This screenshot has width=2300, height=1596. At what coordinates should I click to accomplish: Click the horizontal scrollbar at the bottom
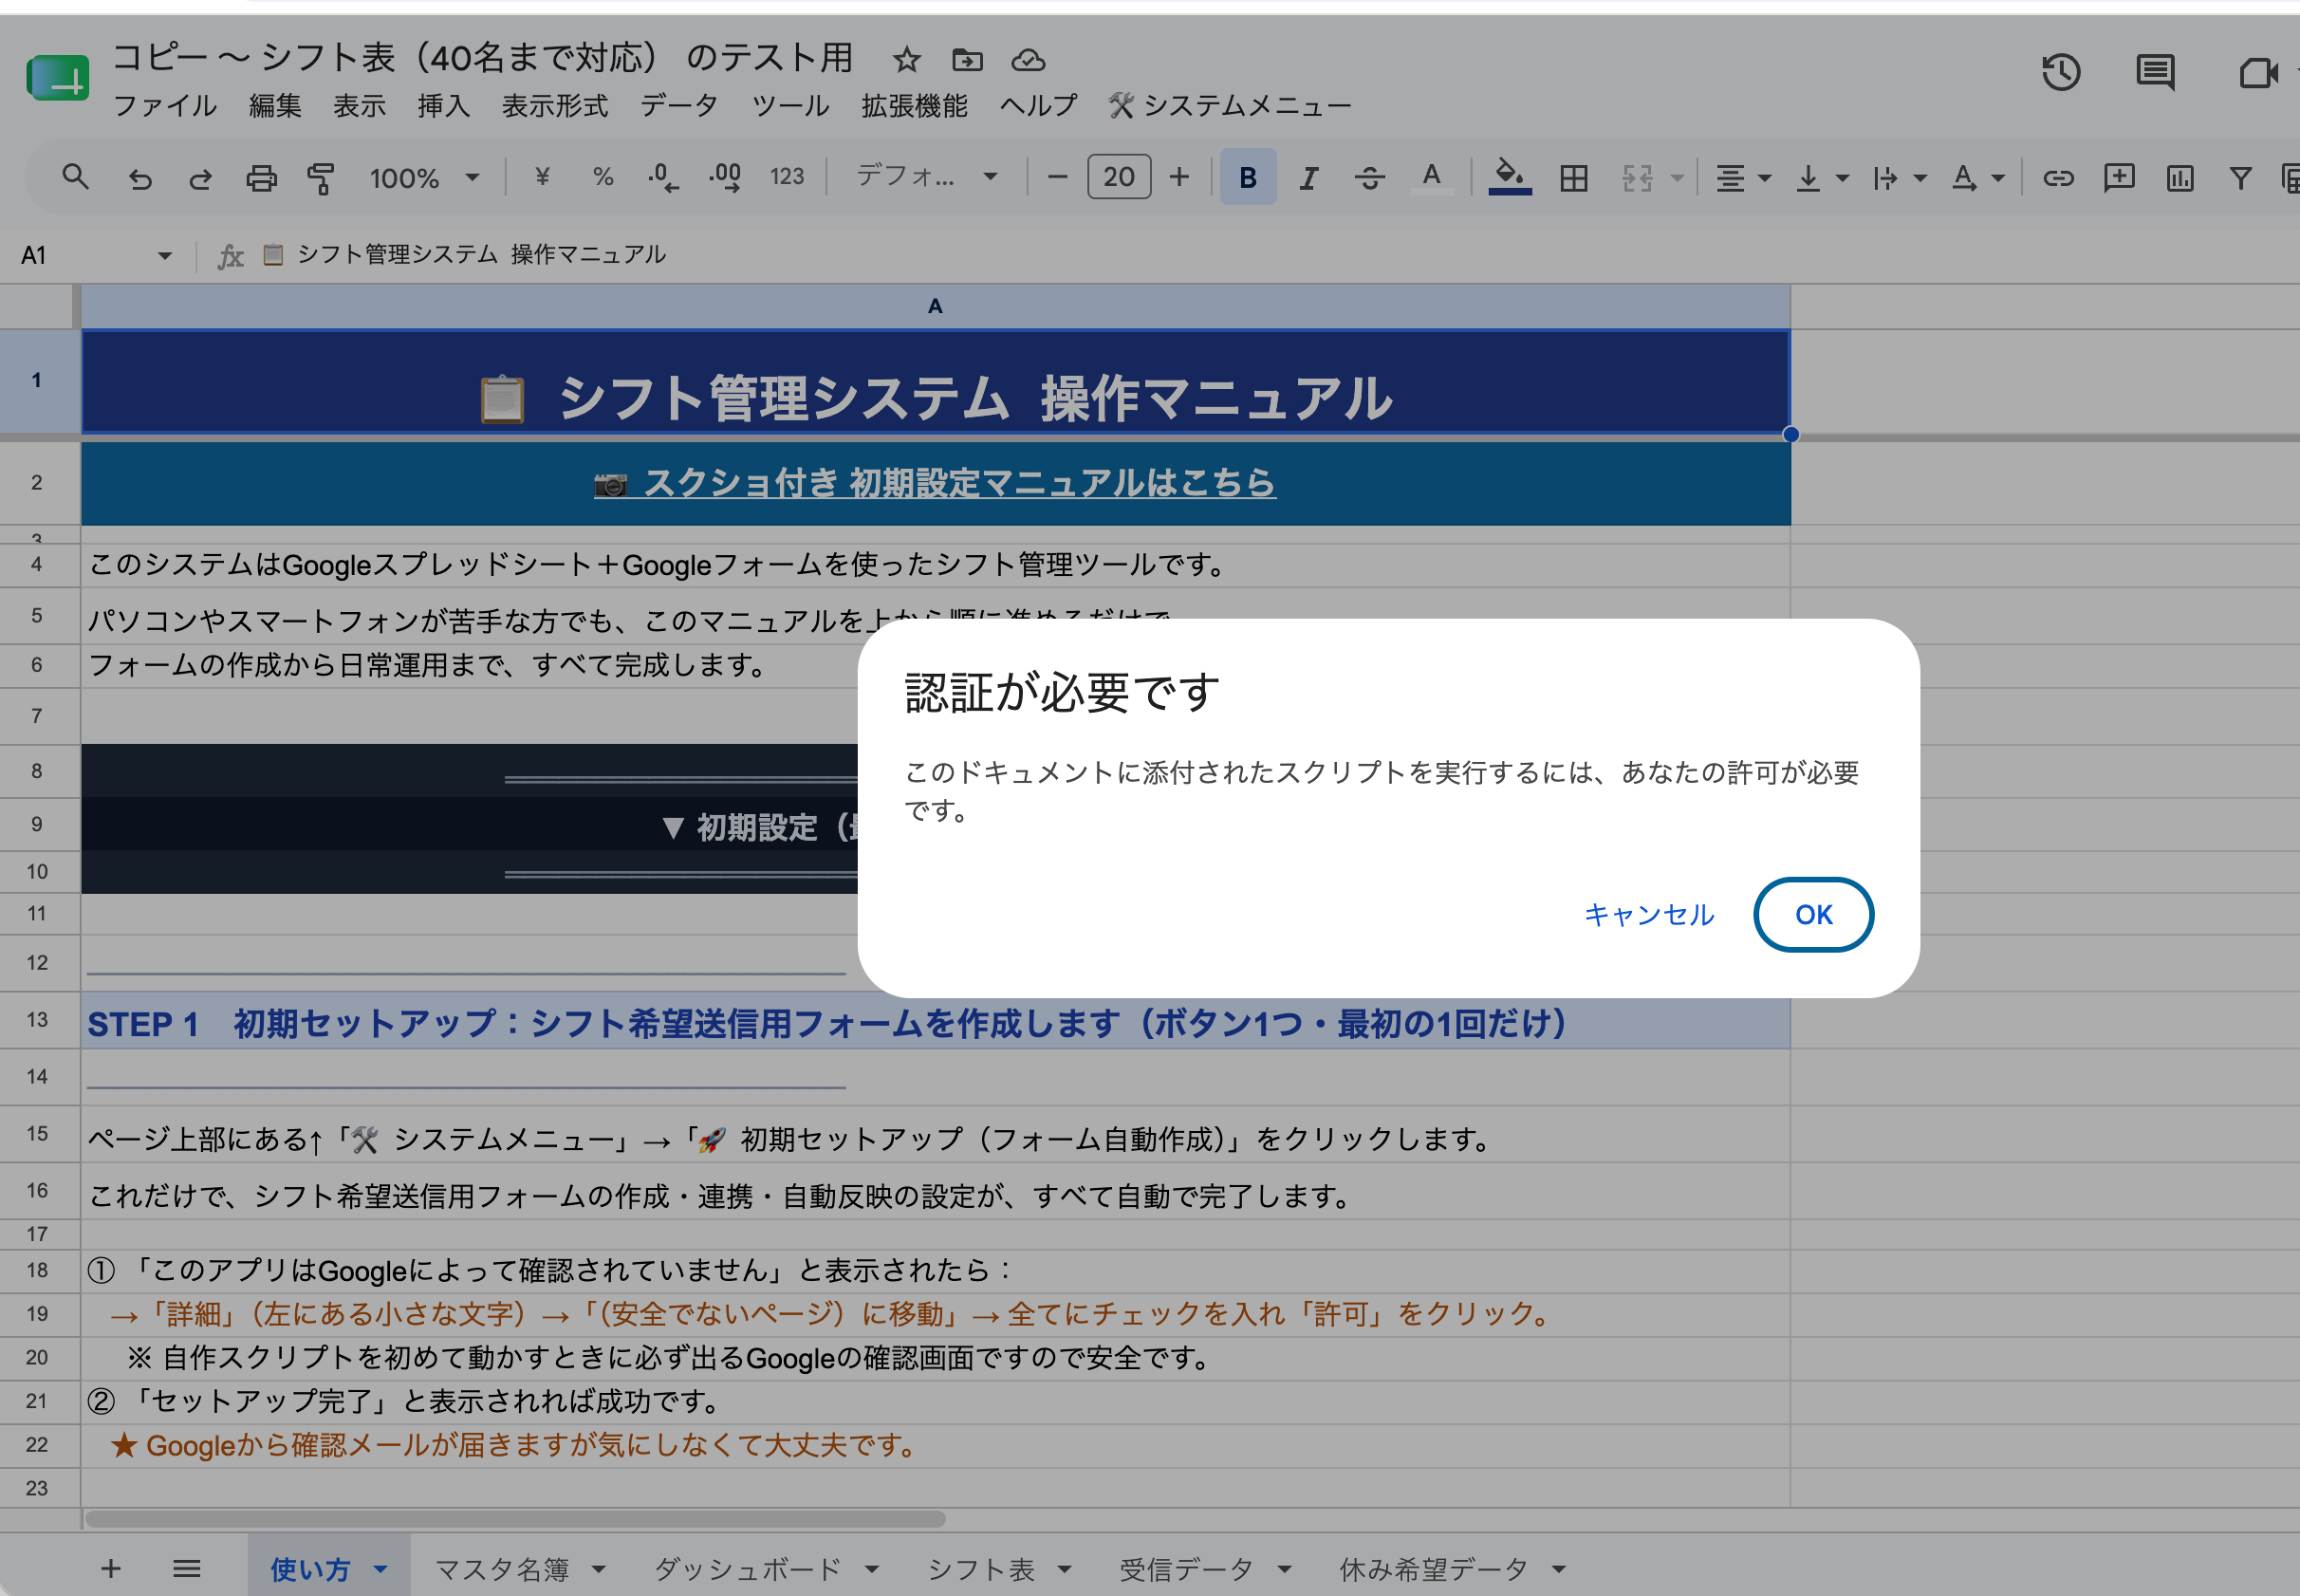tap(515, 1519)
